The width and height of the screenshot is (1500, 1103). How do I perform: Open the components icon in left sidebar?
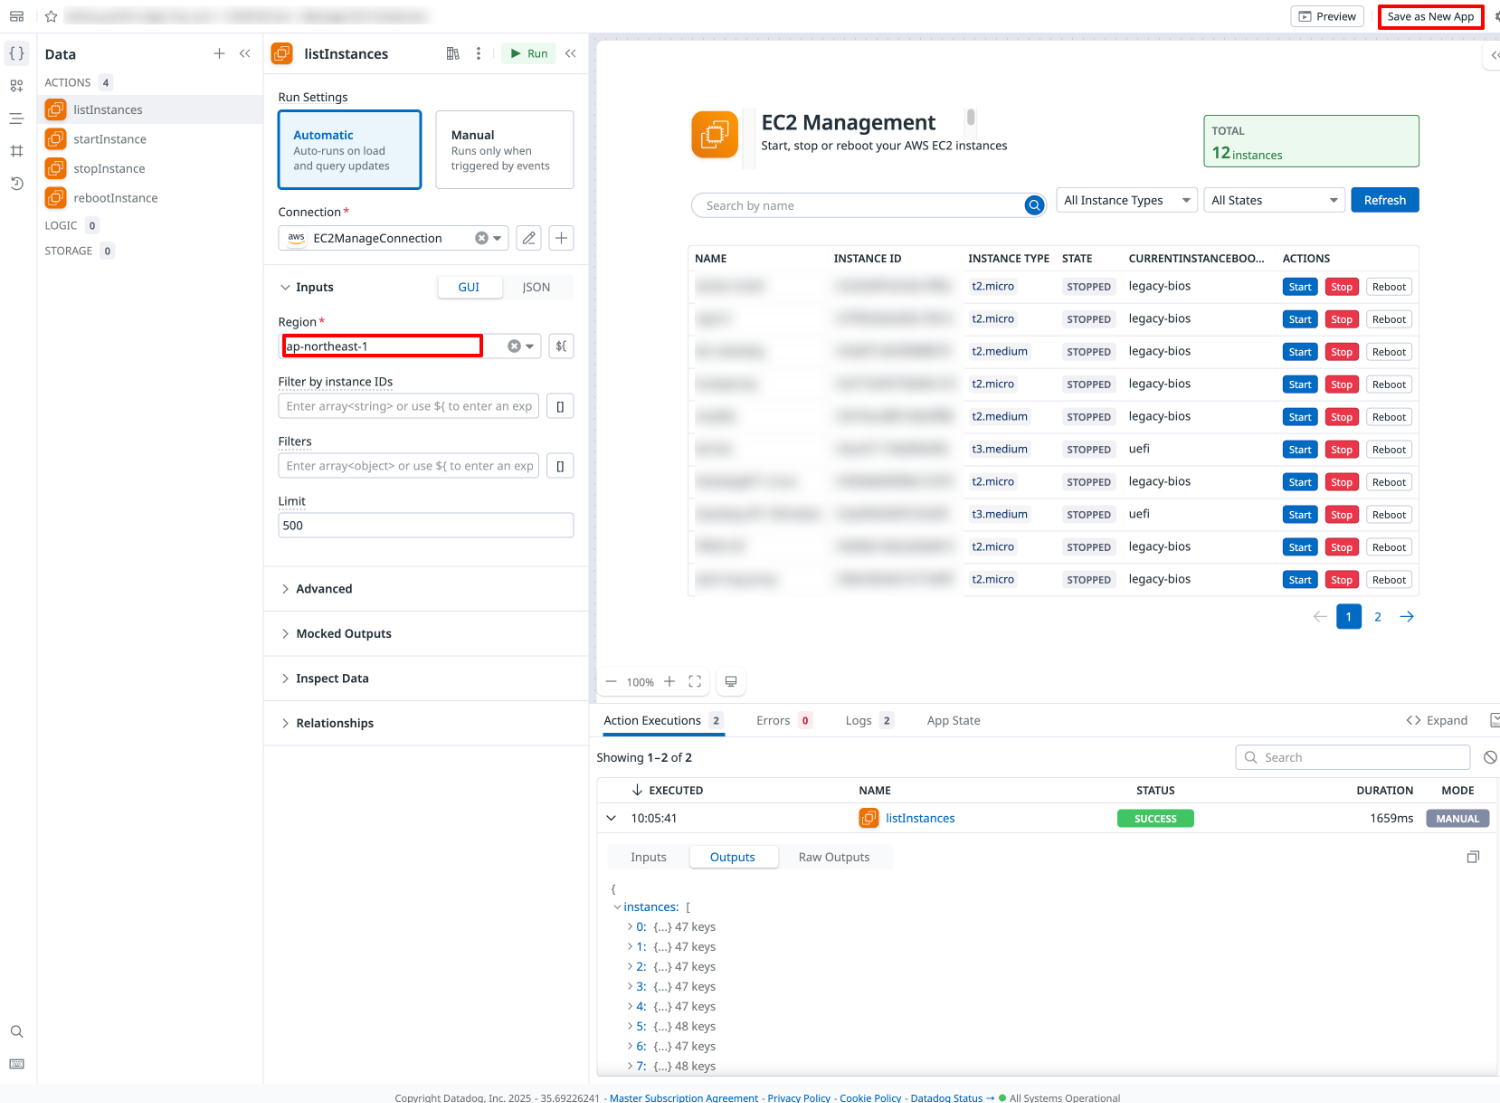click(x=17, y=86)
